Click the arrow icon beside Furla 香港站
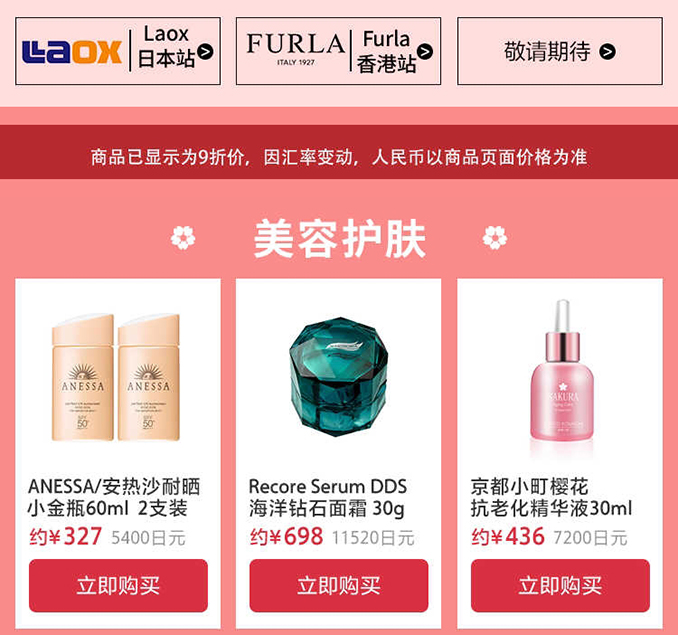 (x=425, y=51)
